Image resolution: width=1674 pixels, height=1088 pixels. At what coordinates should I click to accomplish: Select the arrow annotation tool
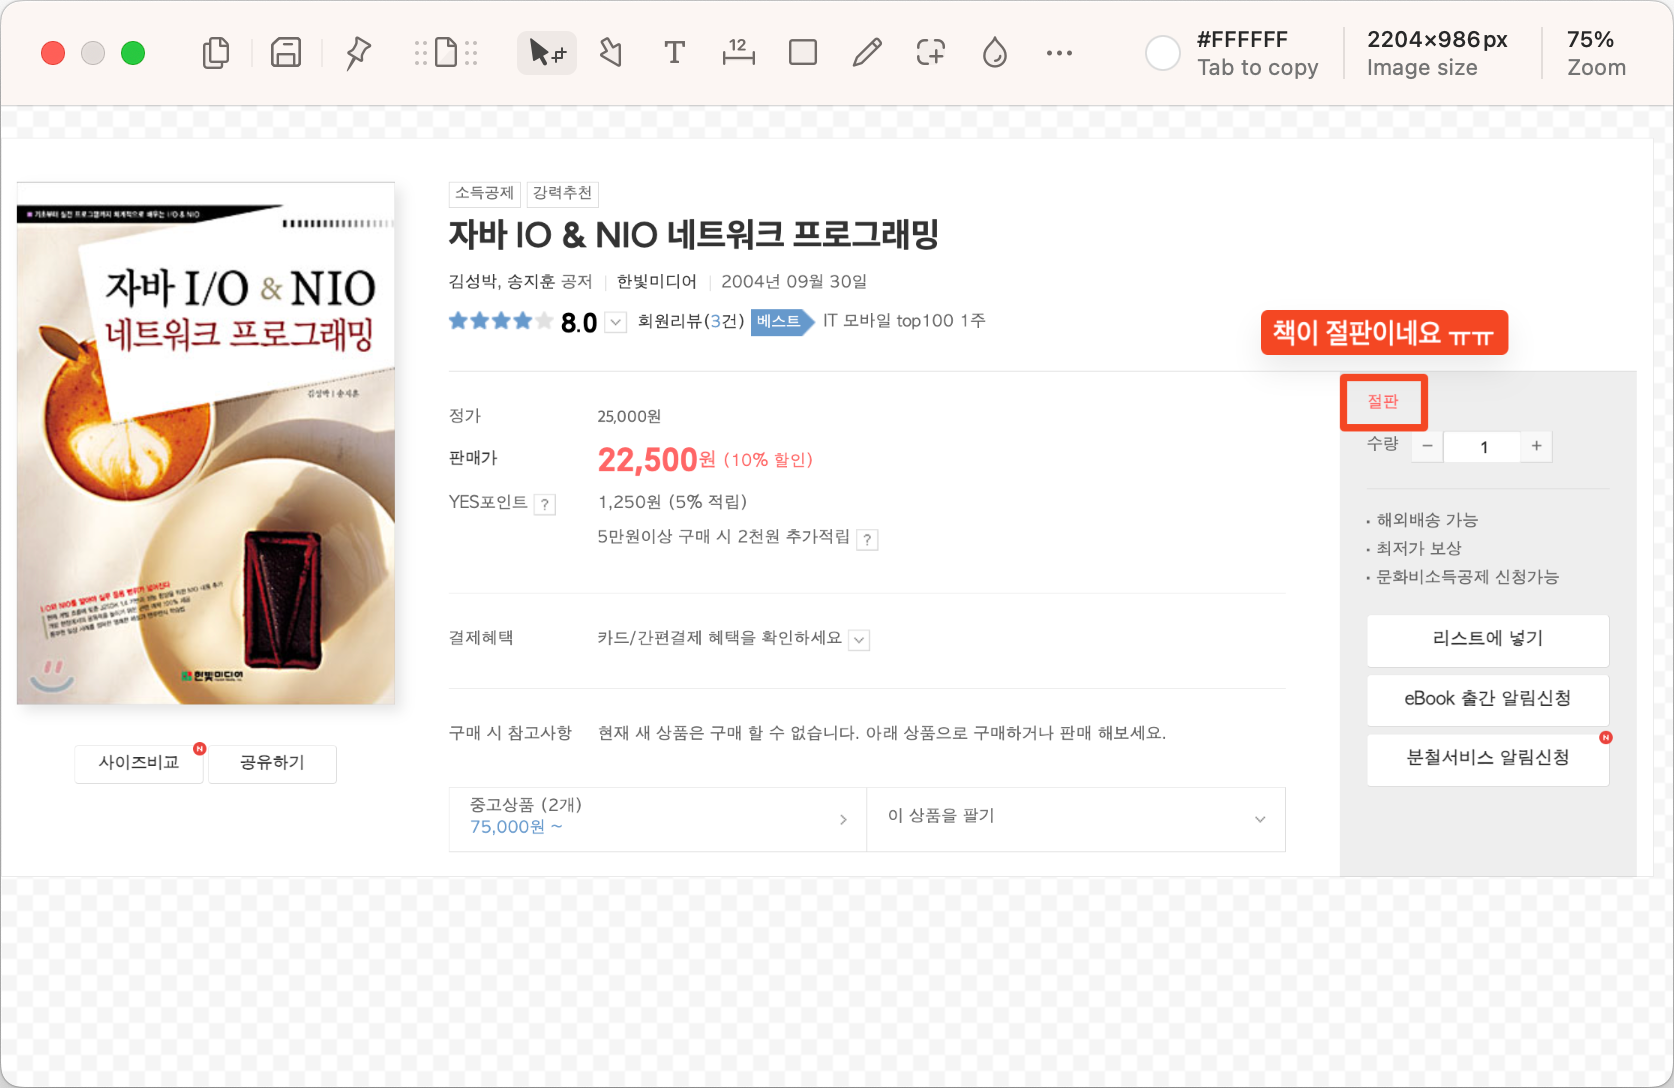tap(611, 53)
